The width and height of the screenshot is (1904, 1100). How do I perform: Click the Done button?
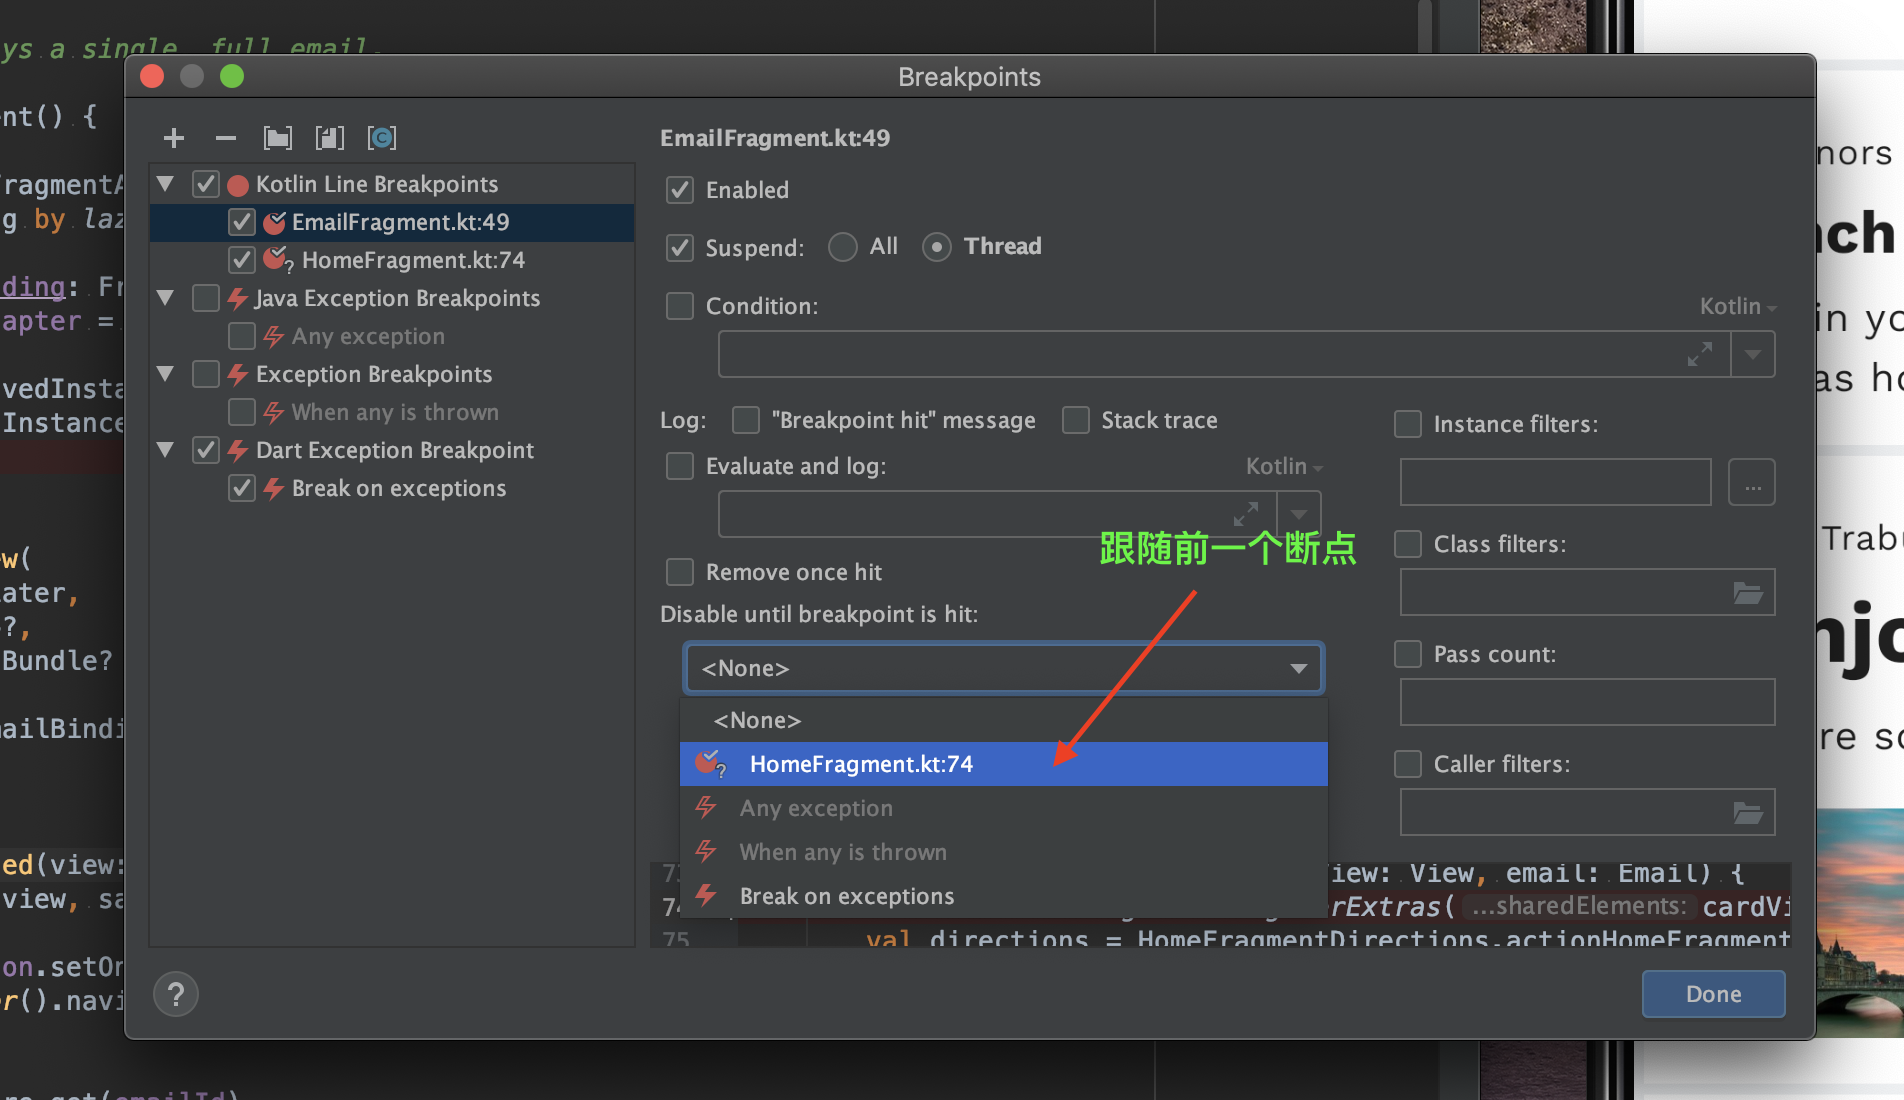tap(1713, 994)
